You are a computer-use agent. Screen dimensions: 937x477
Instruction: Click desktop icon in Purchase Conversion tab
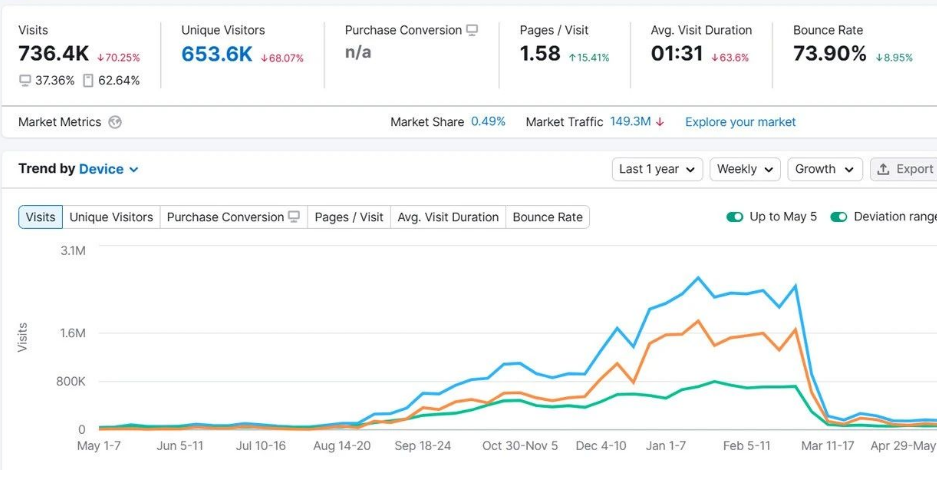[294, 217]
